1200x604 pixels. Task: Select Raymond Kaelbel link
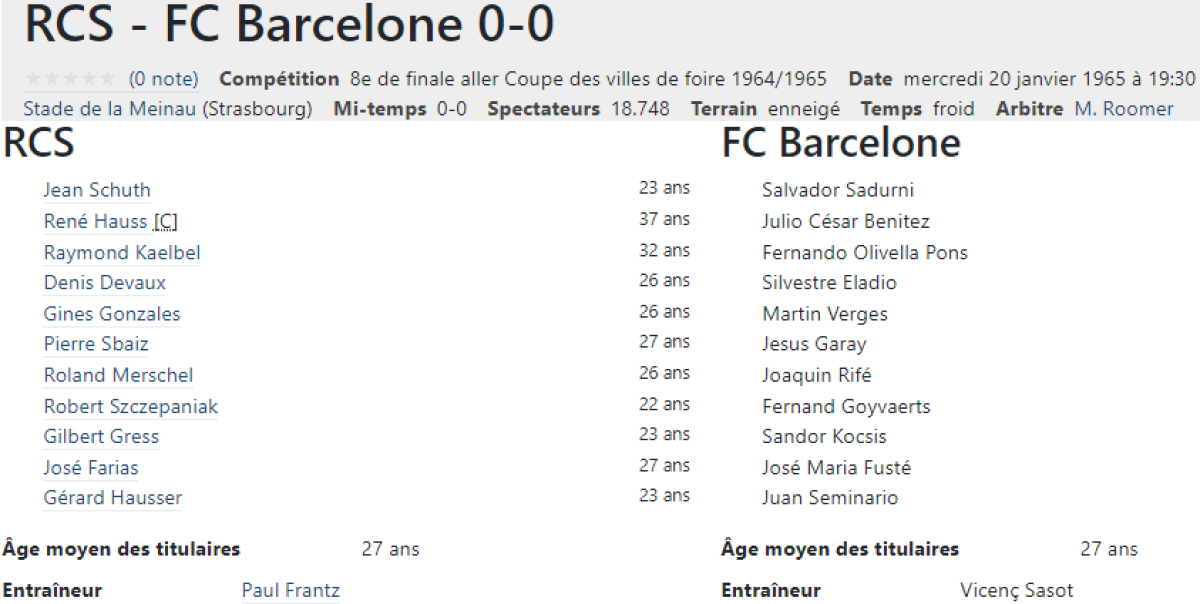tap(122, 252)
